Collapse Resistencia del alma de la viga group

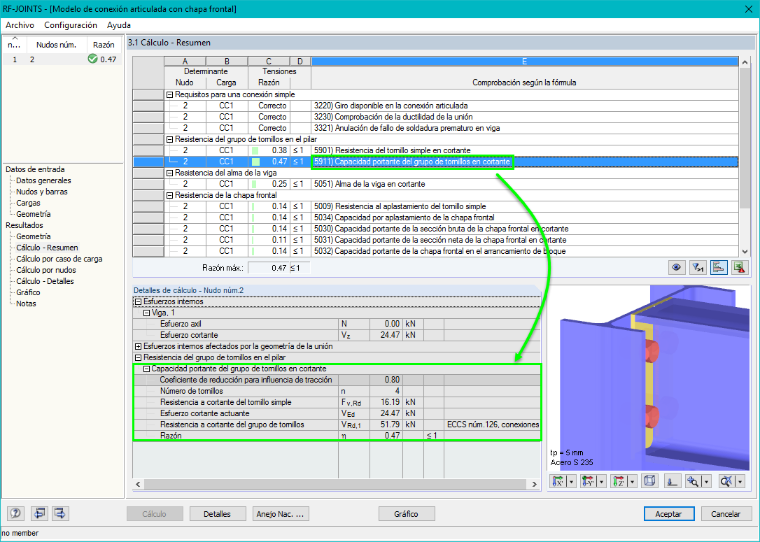(170, 173)
